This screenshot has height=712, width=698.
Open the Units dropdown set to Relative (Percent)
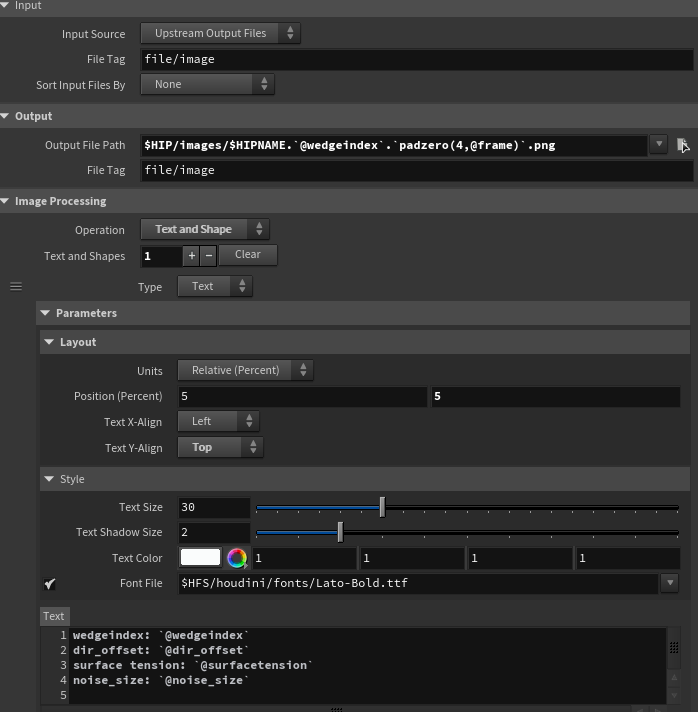pos(245,370)
